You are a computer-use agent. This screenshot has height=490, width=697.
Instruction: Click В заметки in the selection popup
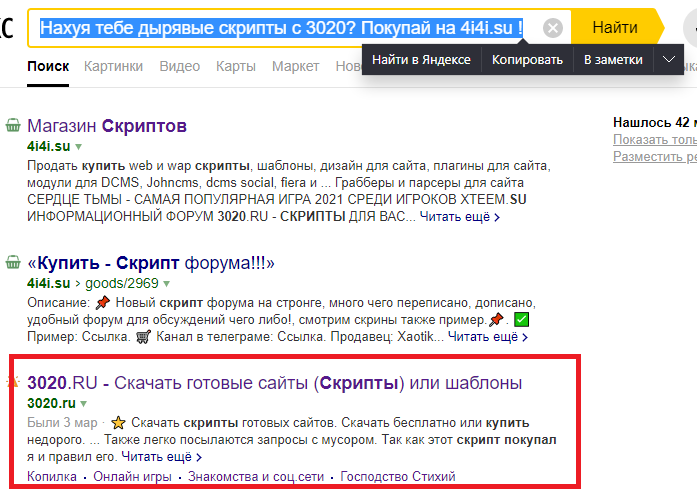(x=613, y=60)
